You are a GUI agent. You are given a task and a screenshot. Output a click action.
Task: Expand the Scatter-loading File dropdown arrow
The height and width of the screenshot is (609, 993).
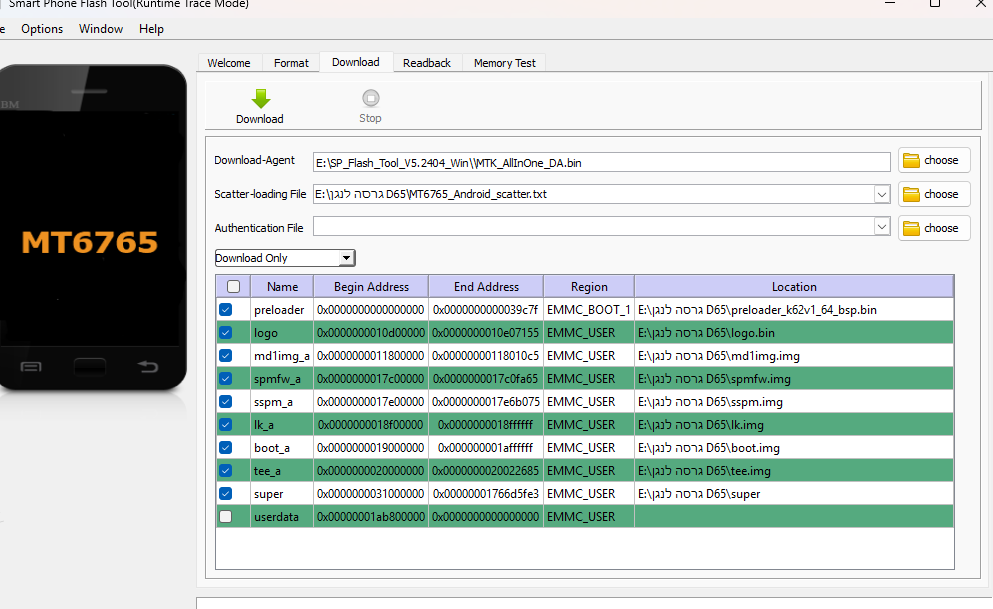881,194
